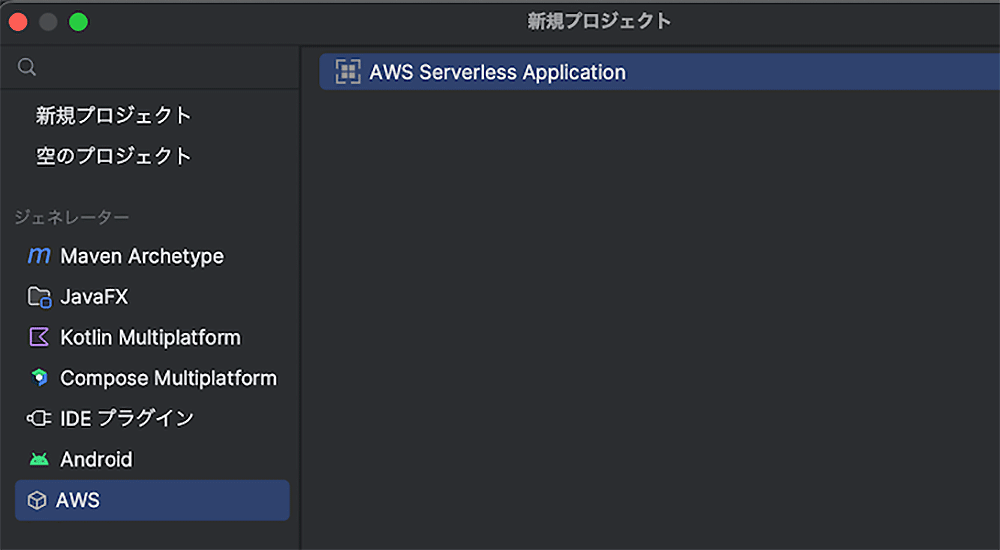This screenshot has width=1000, height=550.
Task: Pick the Kotlin Multiplatform generator label
Action: pyautogui.click(x=150, y=338)
